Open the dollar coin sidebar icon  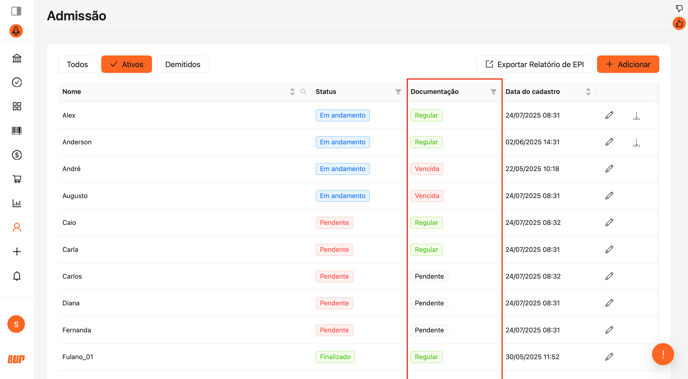coord(17,155)
